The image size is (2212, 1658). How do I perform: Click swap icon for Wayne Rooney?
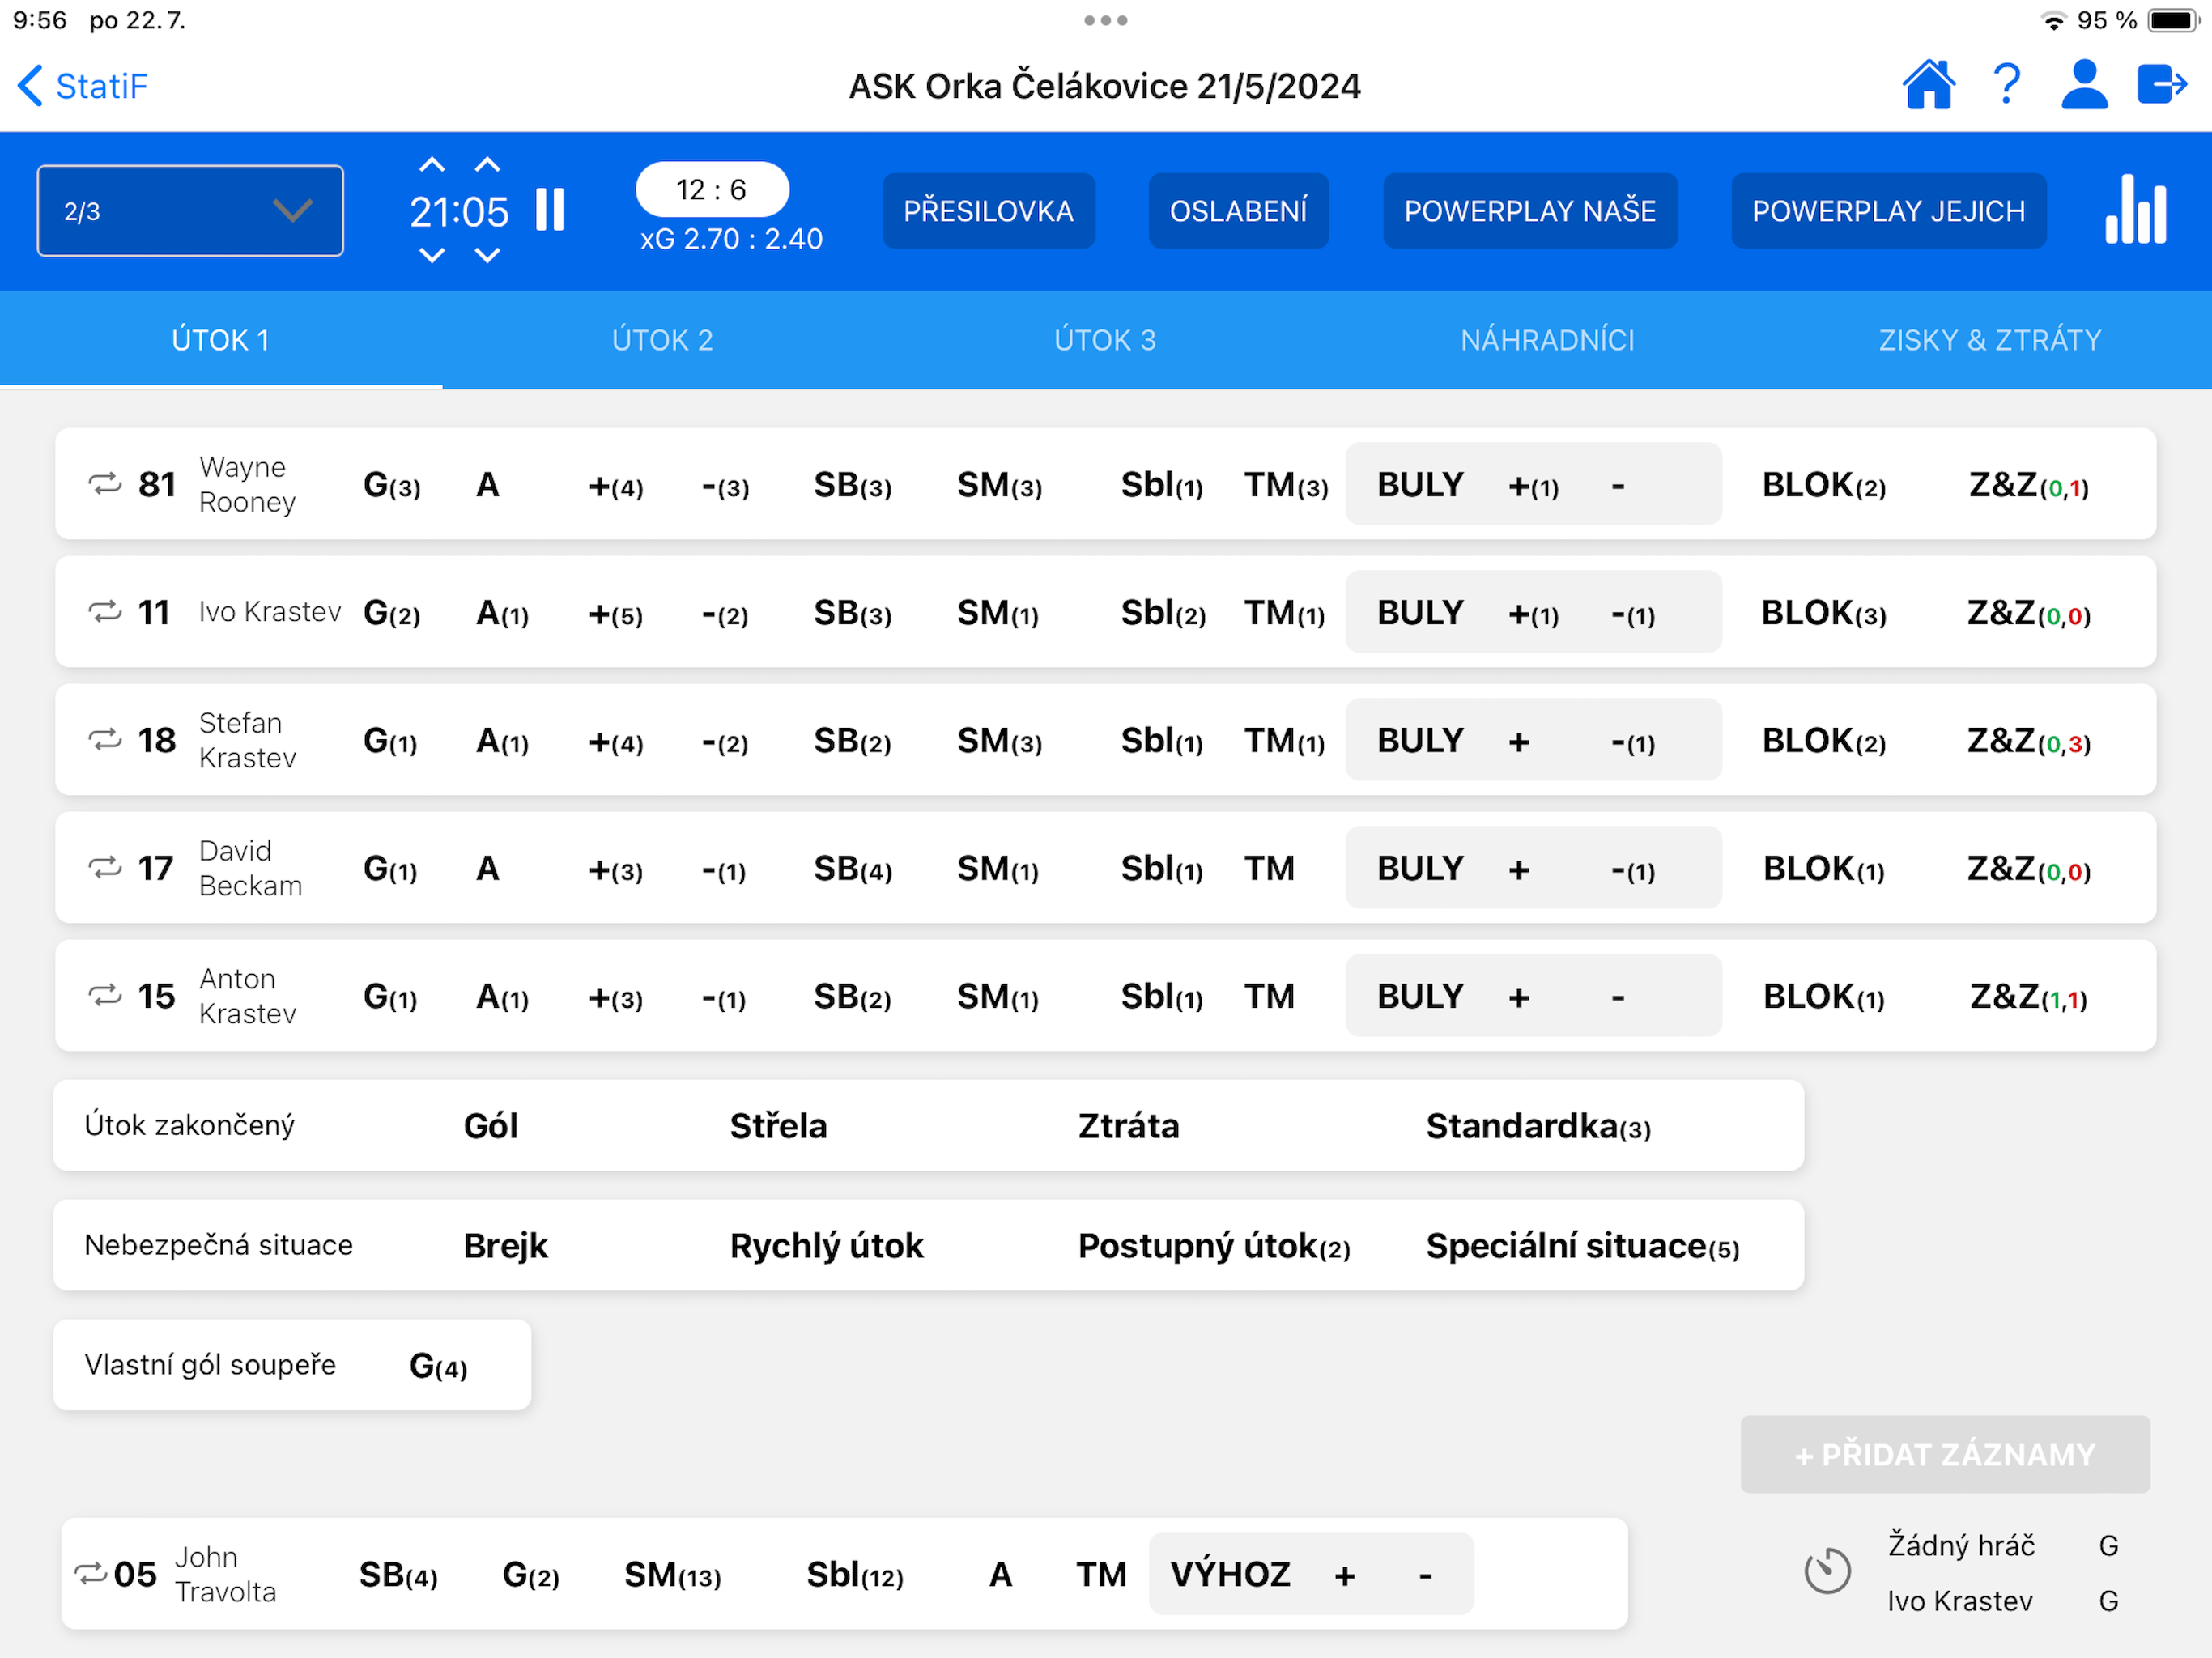pyautogui.click(x=105, y=484)
